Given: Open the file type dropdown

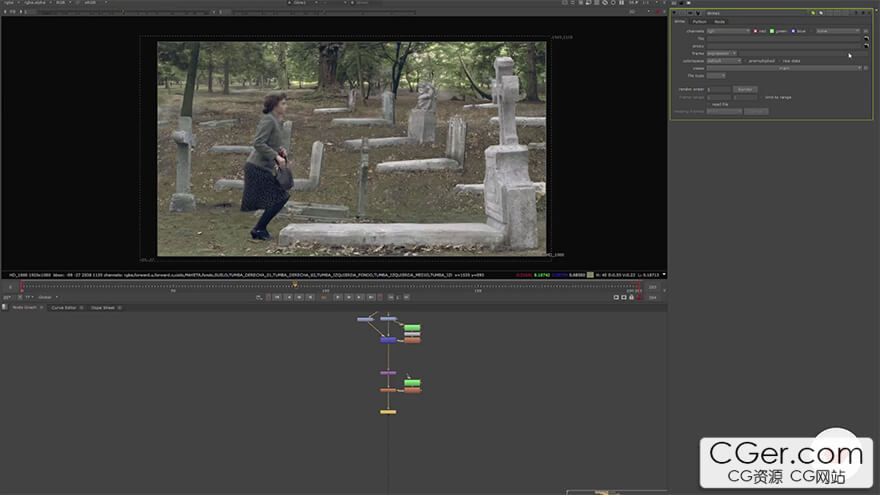Looking at the screenshot, I should [x=716, y=75].
